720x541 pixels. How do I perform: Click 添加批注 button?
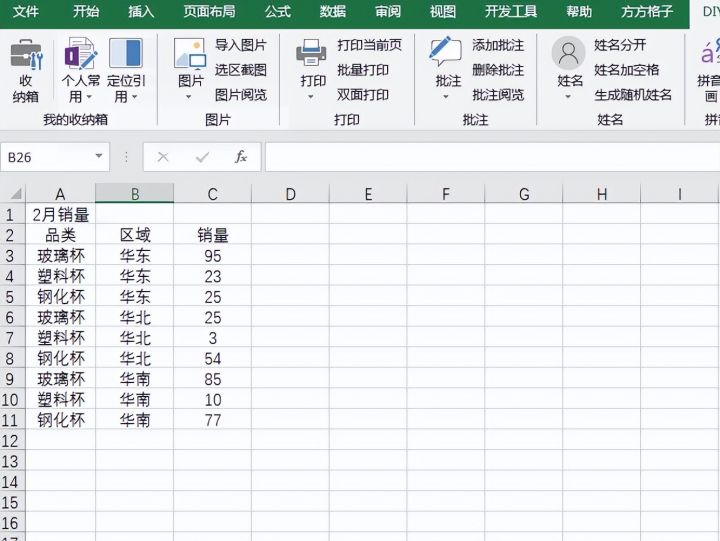point(498,45)
